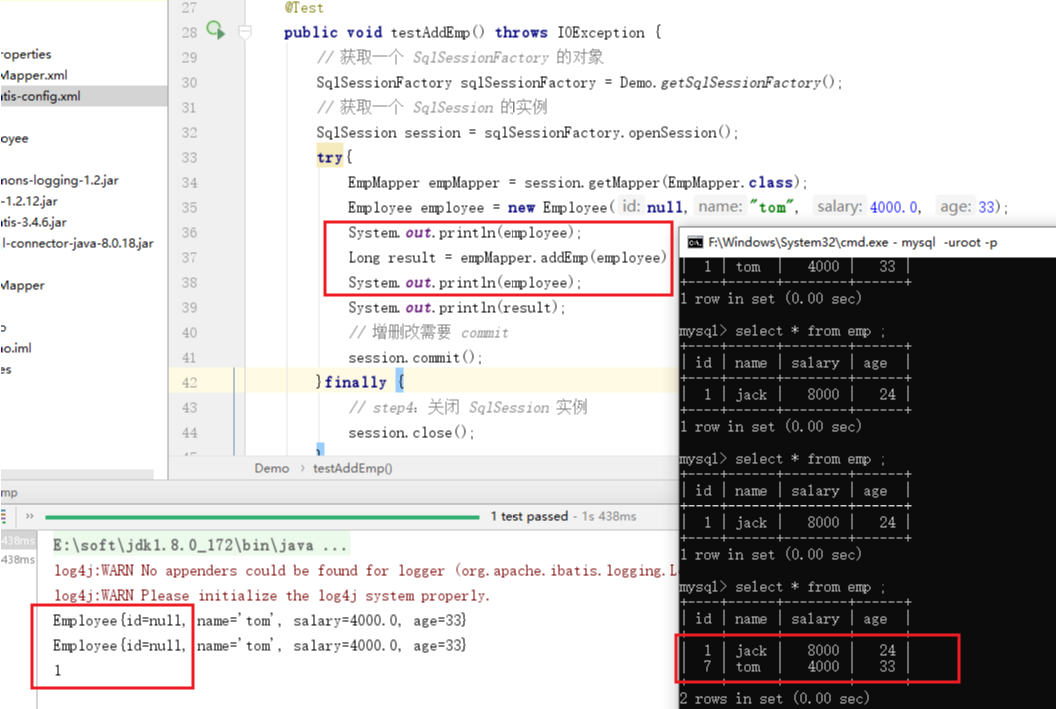
Task: Select mysql-connector-java-8.0.18.jar entry
Action: coord(77,243)
